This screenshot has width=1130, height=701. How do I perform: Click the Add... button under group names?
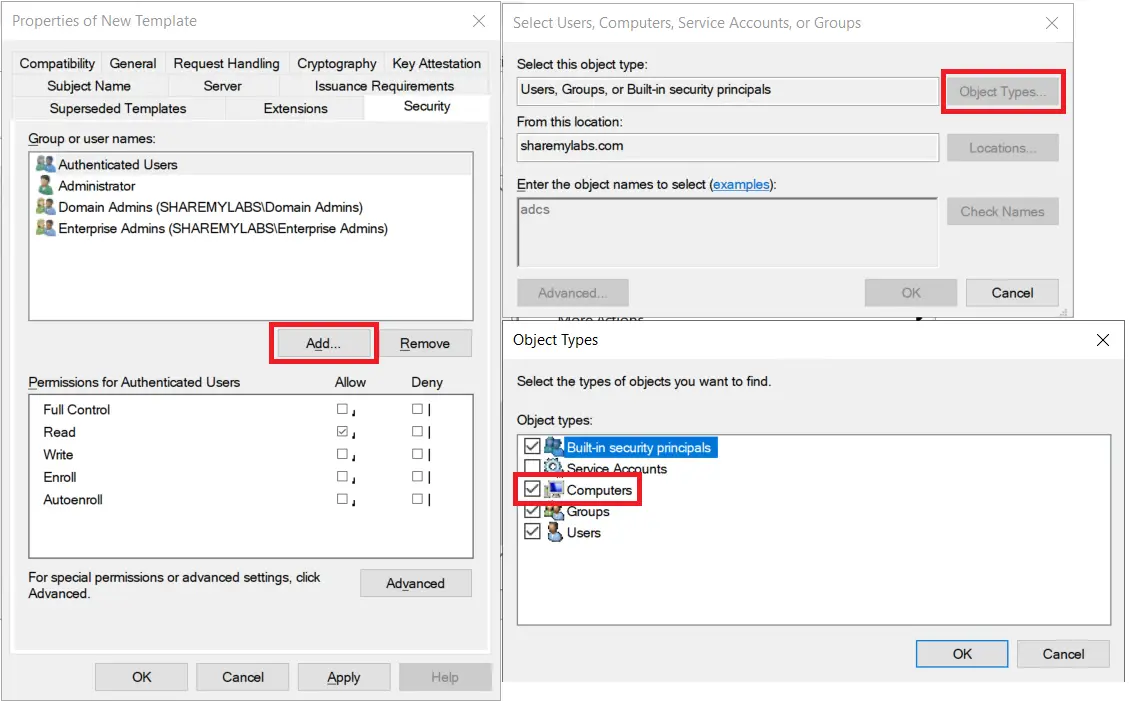(x=323, y=343)
